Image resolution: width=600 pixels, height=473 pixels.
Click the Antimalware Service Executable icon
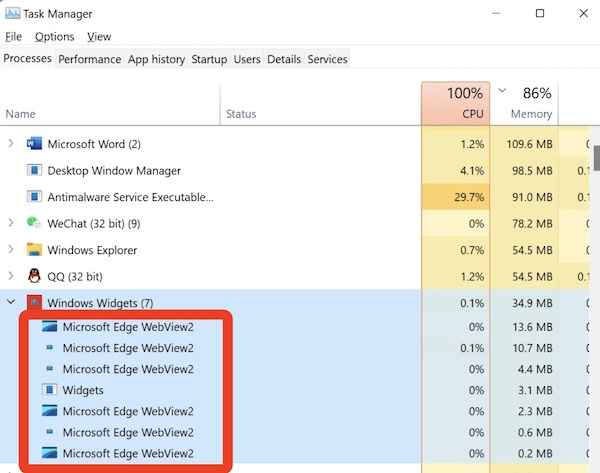[x=35, y=197]
